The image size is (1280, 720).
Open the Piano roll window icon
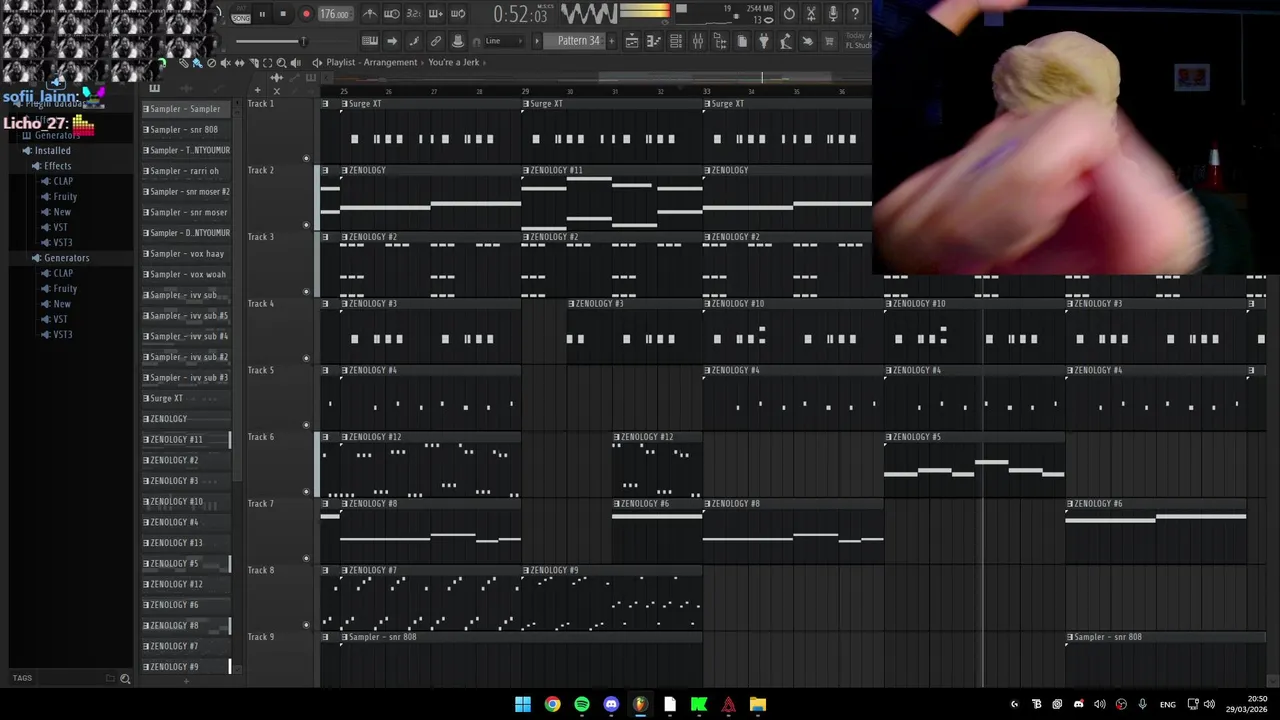(653, 41)
